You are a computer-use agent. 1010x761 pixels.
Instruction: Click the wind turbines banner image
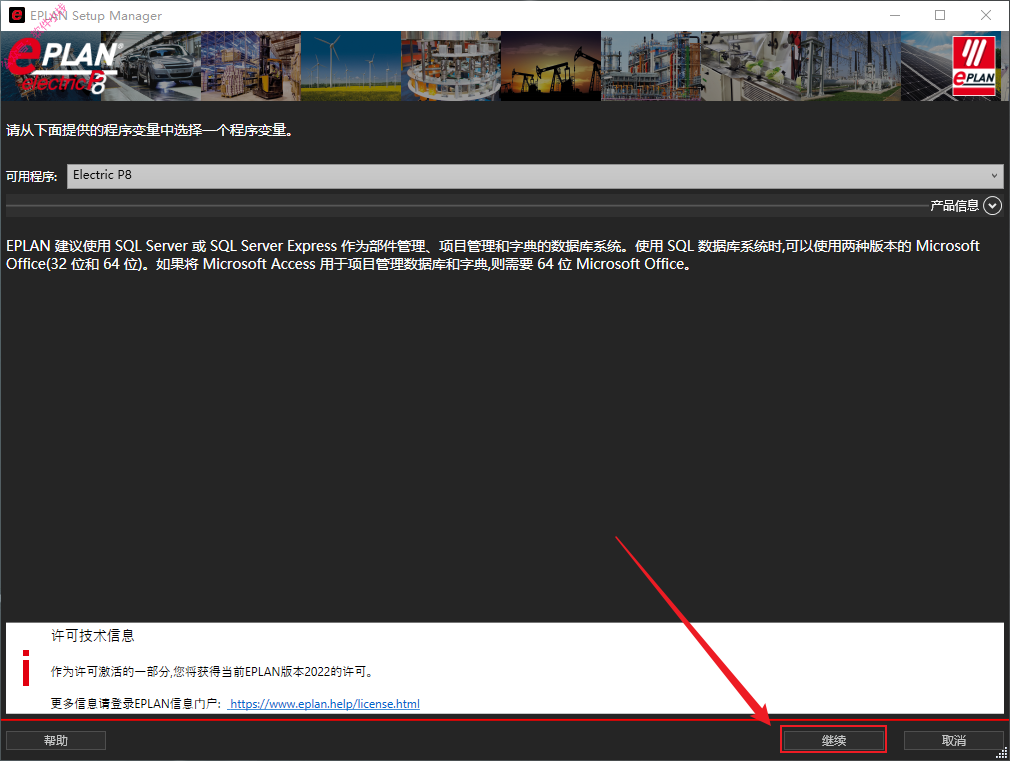(x=350, y=66)
